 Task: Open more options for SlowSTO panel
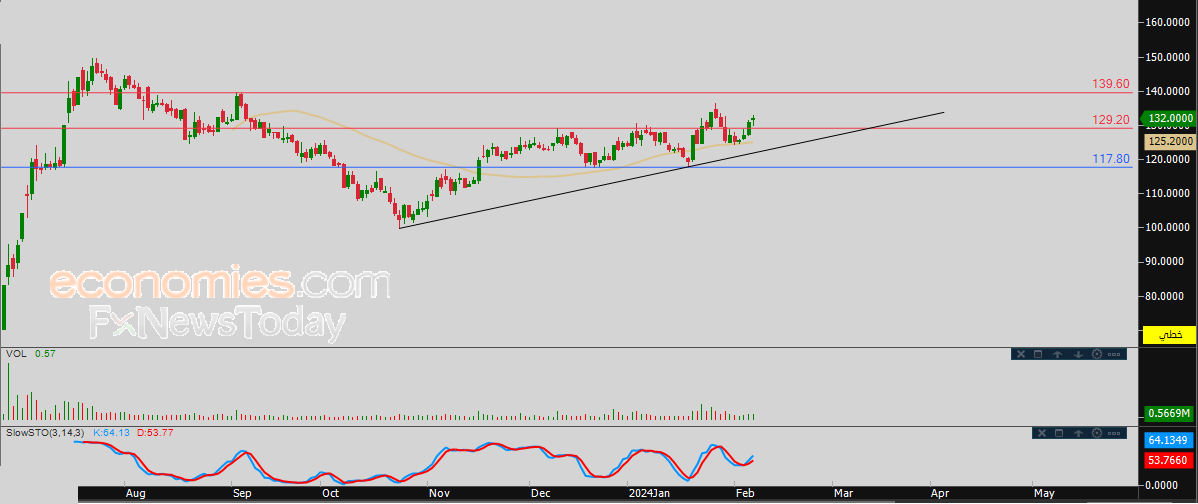[1114, 433]
